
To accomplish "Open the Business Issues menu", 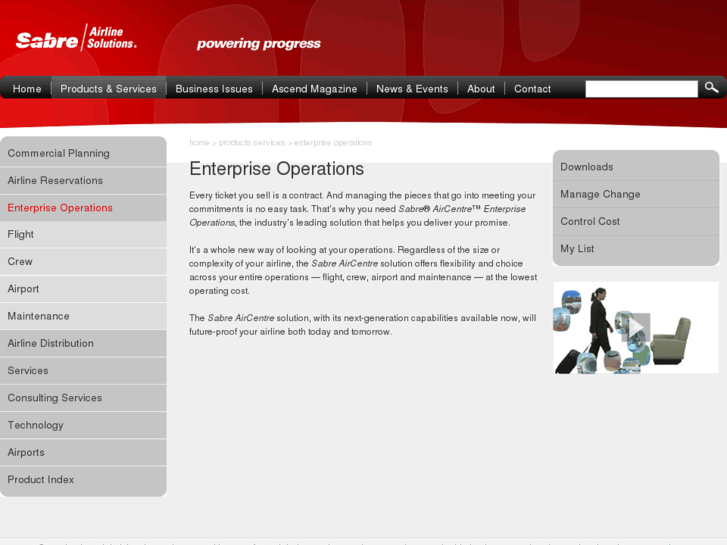I will 214,89.
